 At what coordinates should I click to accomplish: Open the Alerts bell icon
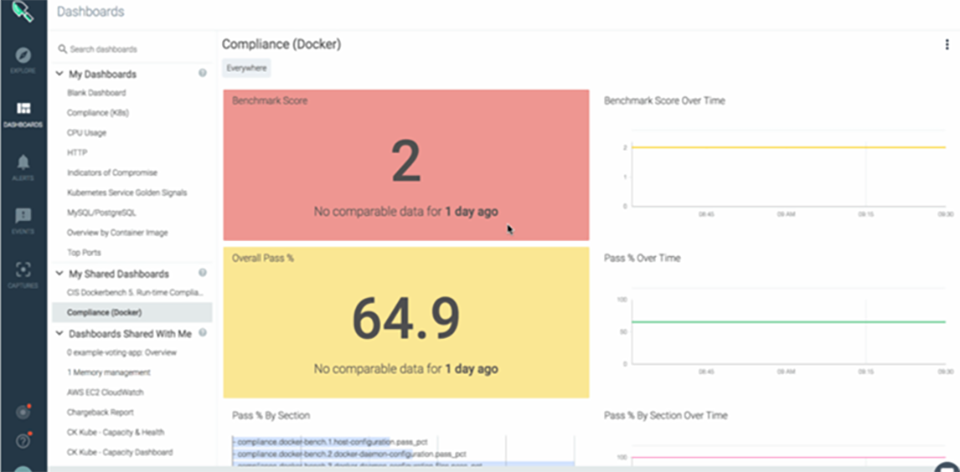[x=23, y=166]
